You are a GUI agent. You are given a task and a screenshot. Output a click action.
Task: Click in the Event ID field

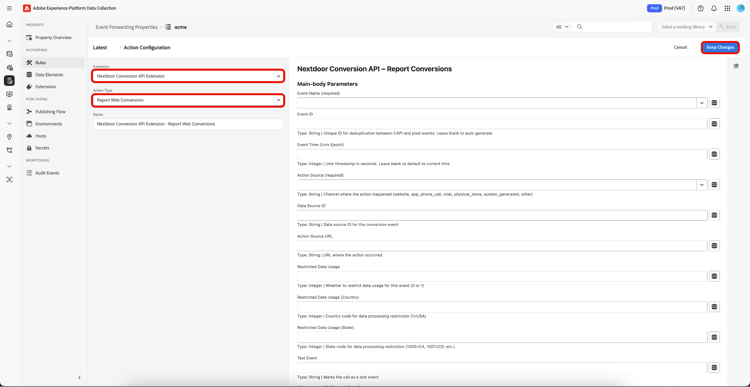coord(502,124)
